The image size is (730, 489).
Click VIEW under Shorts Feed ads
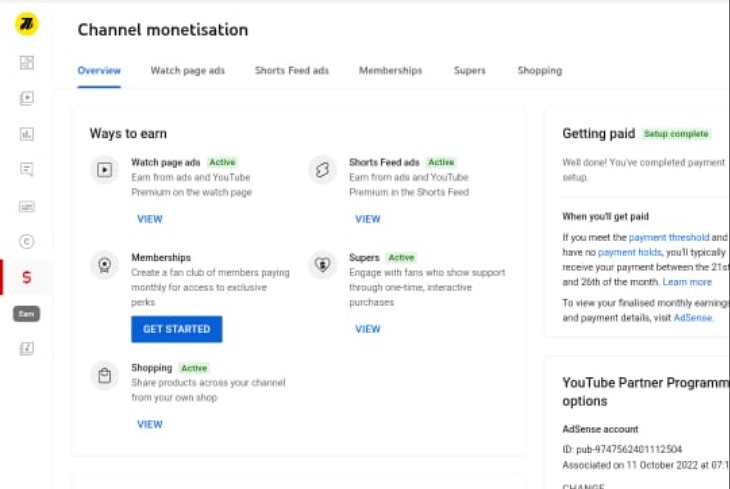(368, 219)
